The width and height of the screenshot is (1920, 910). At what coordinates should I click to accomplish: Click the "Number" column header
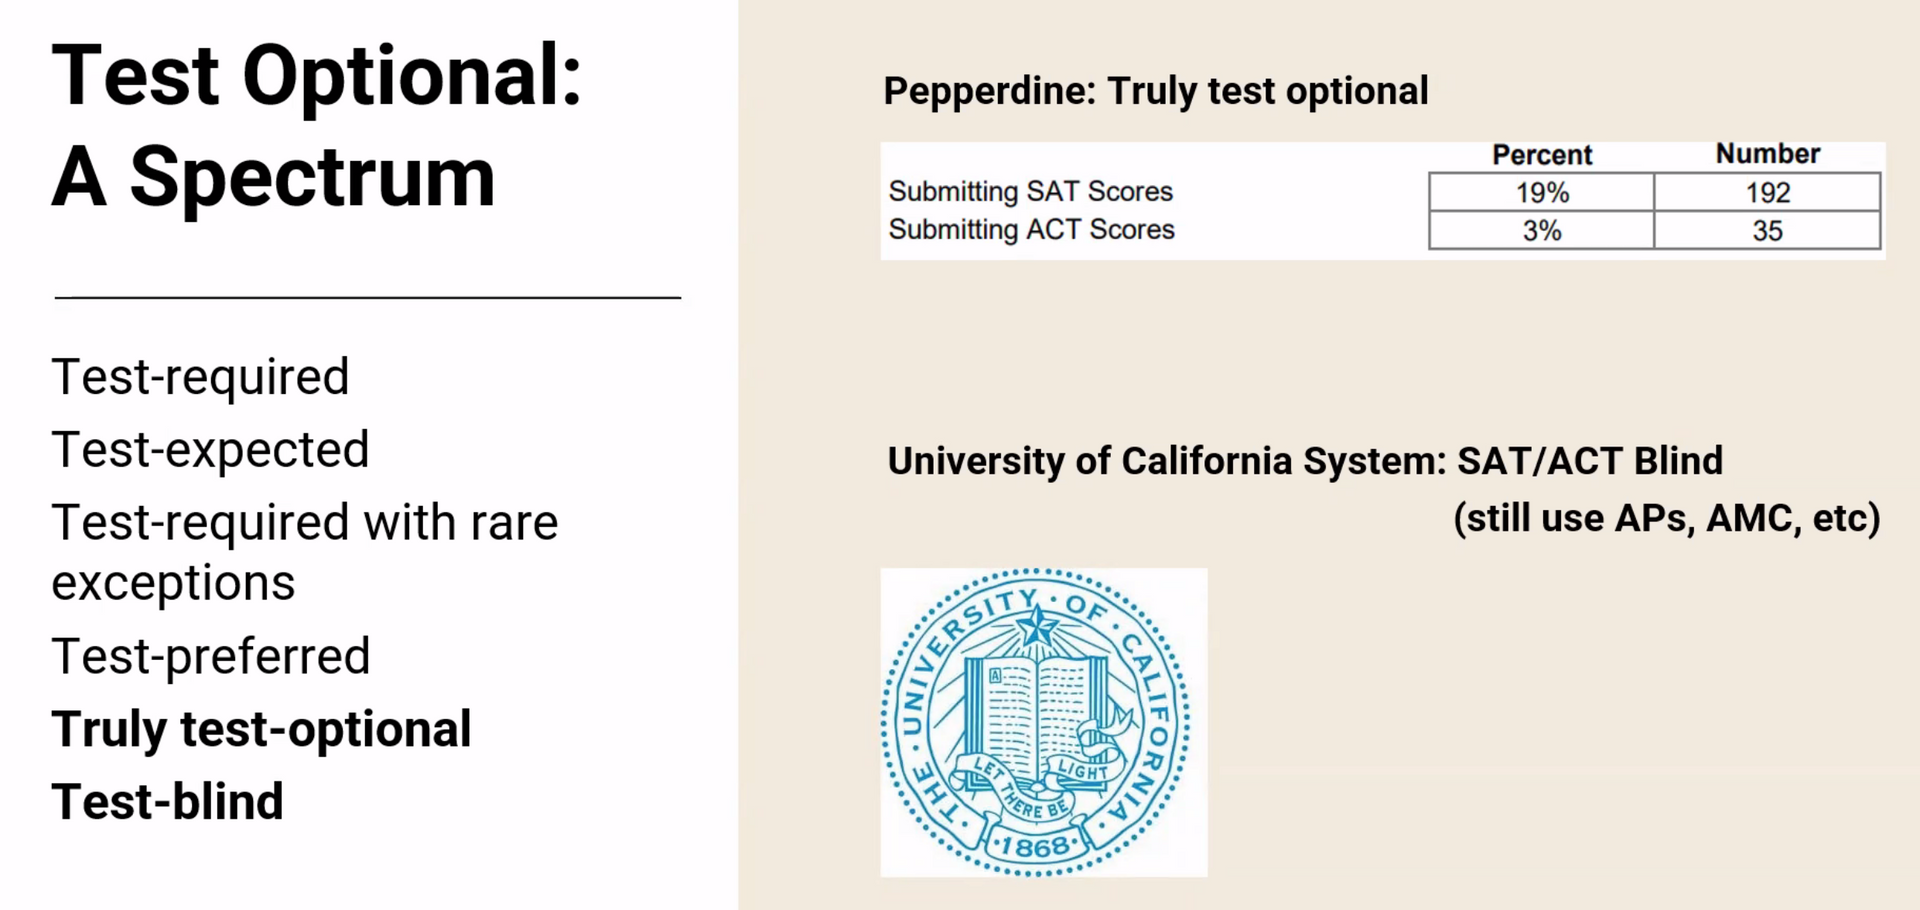[1767, 154]
